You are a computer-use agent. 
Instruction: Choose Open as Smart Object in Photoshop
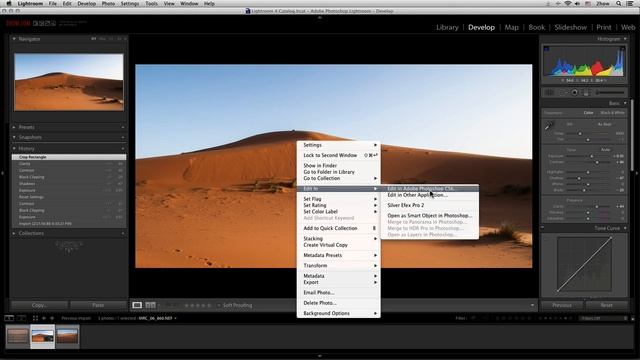(430, 216)
